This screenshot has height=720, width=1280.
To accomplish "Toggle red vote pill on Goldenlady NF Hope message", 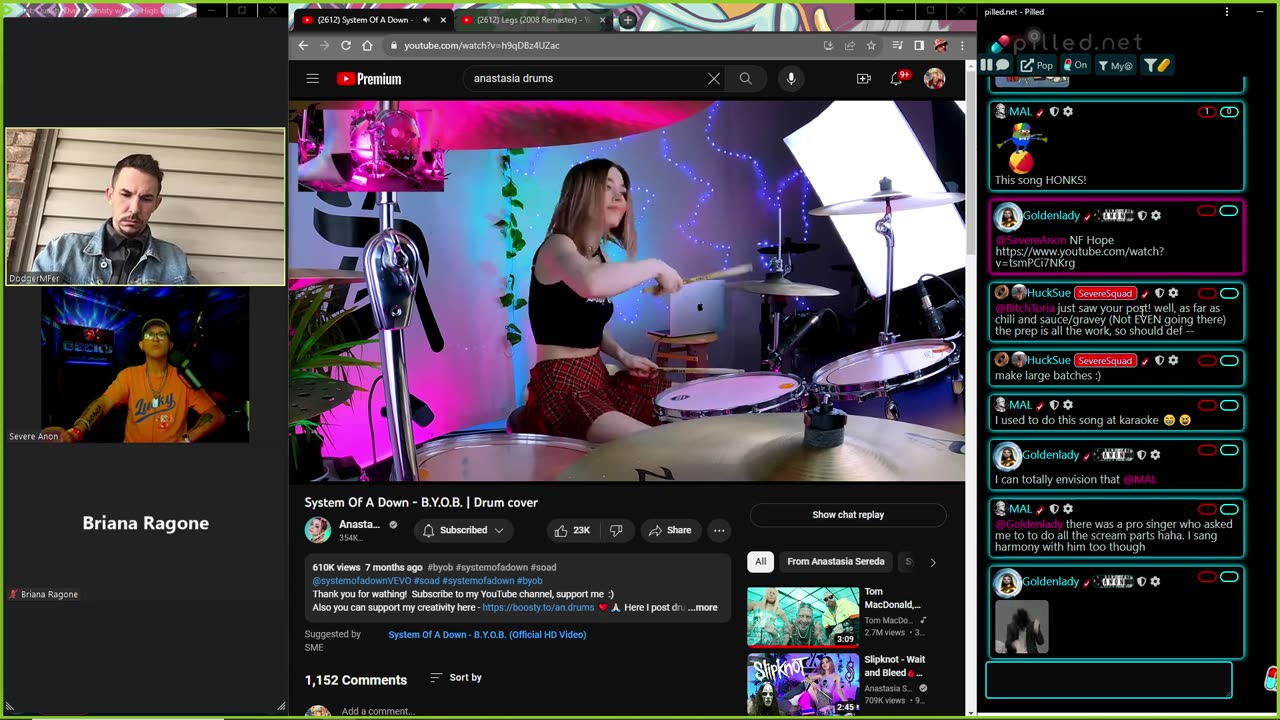I will (x=1207, y=211).
